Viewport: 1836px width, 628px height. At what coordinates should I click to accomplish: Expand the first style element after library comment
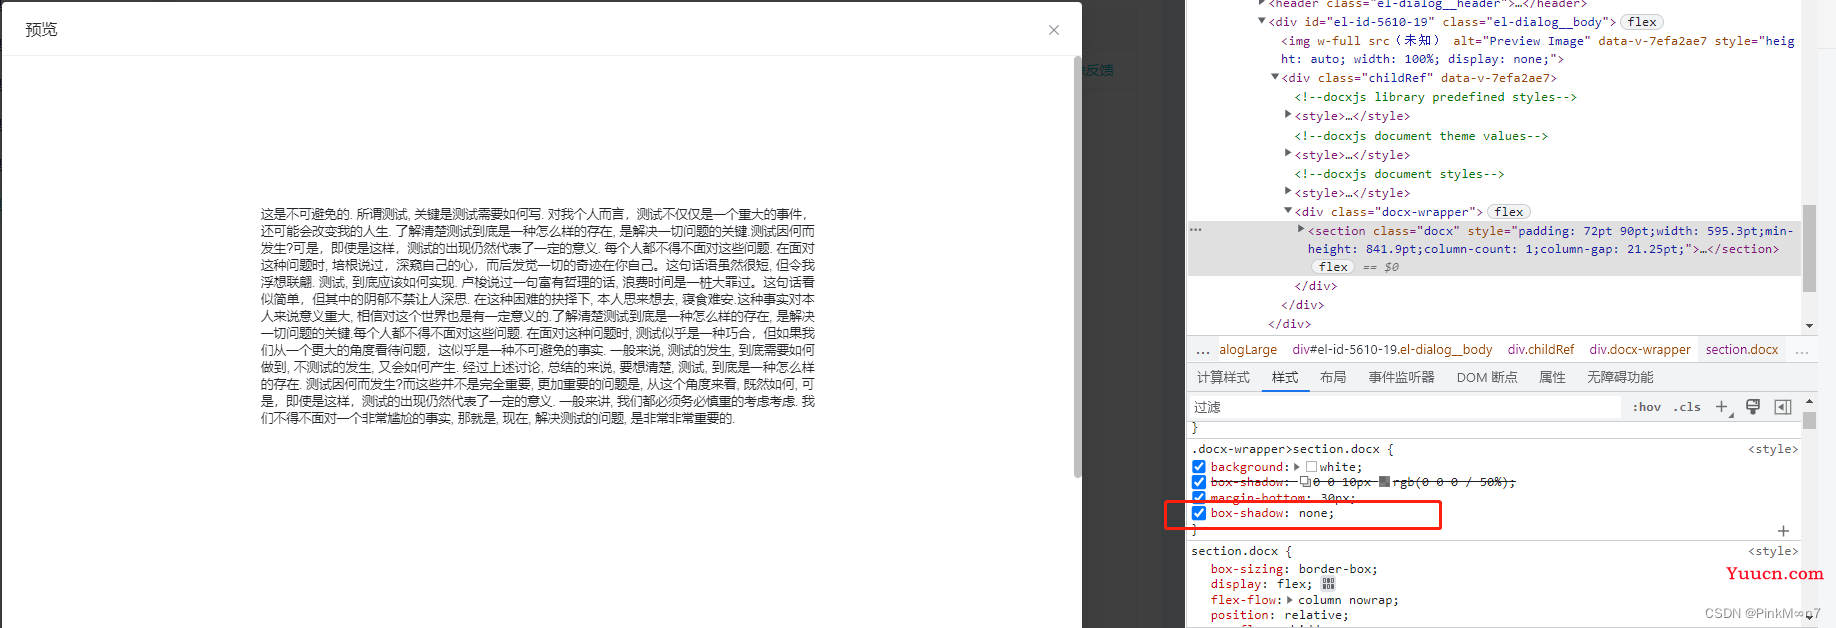[1288, 115]
